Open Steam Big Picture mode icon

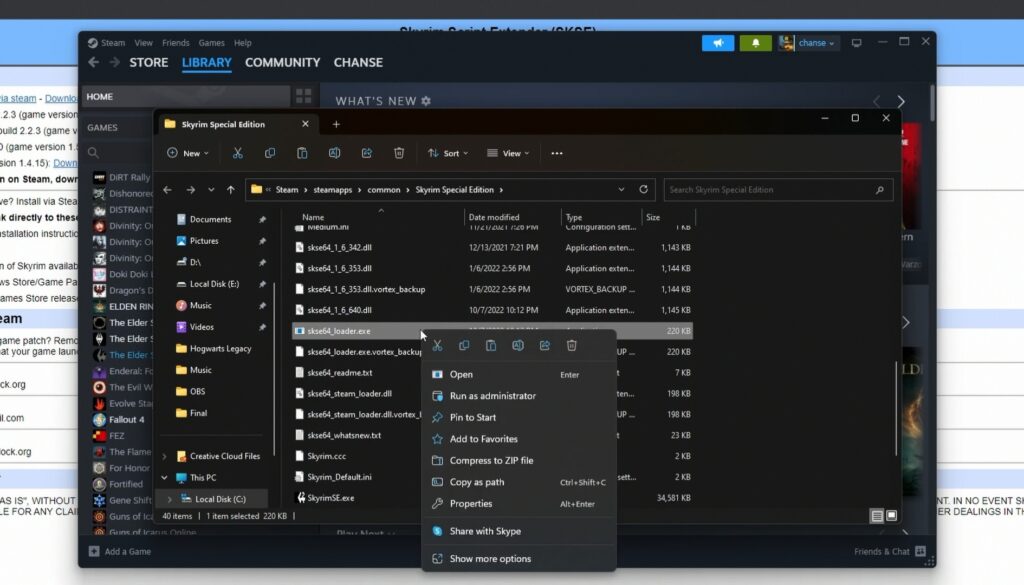pyautogui.click(x=856, y=43)
